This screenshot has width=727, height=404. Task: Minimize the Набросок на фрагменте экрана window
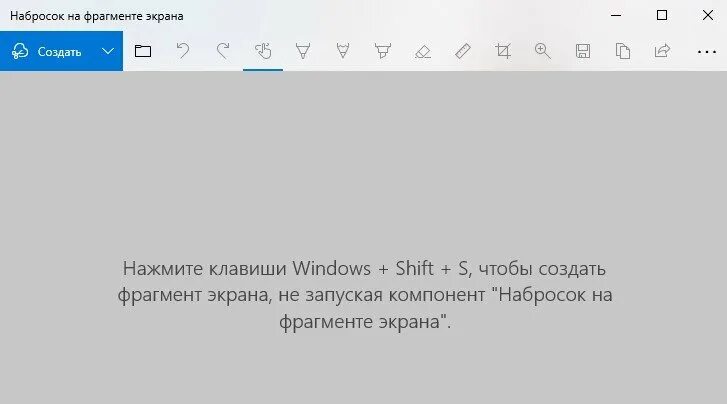(x=616, y=15)
